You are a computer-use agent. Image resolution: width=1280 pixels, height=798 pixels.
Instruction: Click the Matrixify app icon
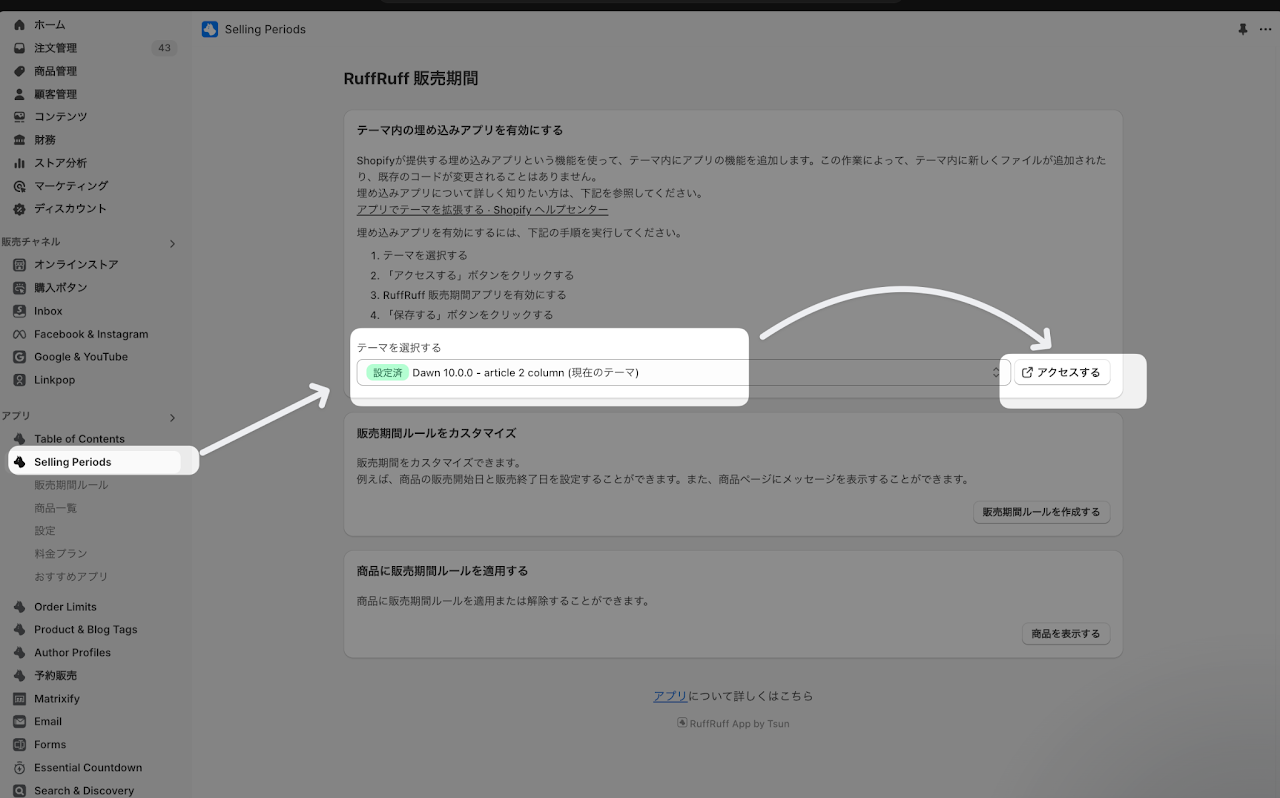click(19, 699)
